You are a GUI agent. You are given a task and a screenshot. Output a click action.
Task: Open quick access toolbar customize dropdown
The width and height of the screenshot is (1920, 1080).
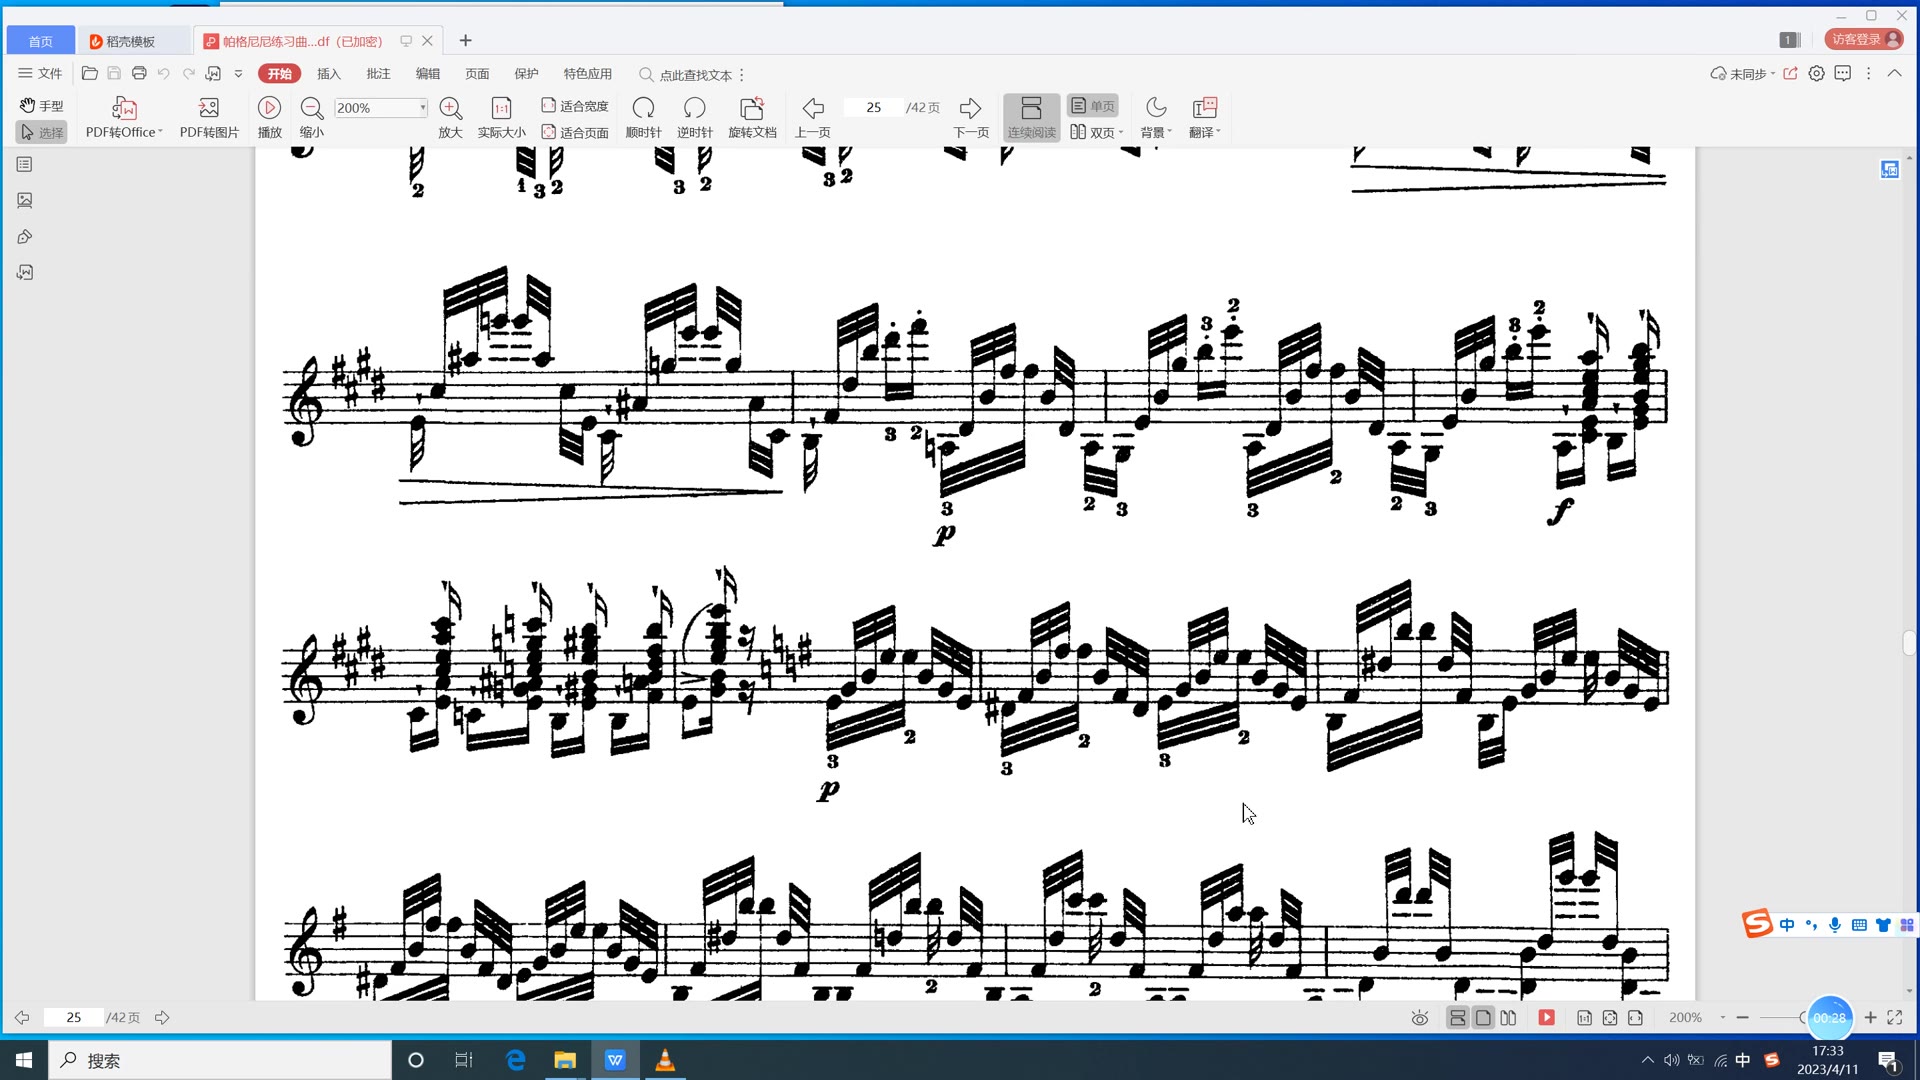tap(238, 74)
